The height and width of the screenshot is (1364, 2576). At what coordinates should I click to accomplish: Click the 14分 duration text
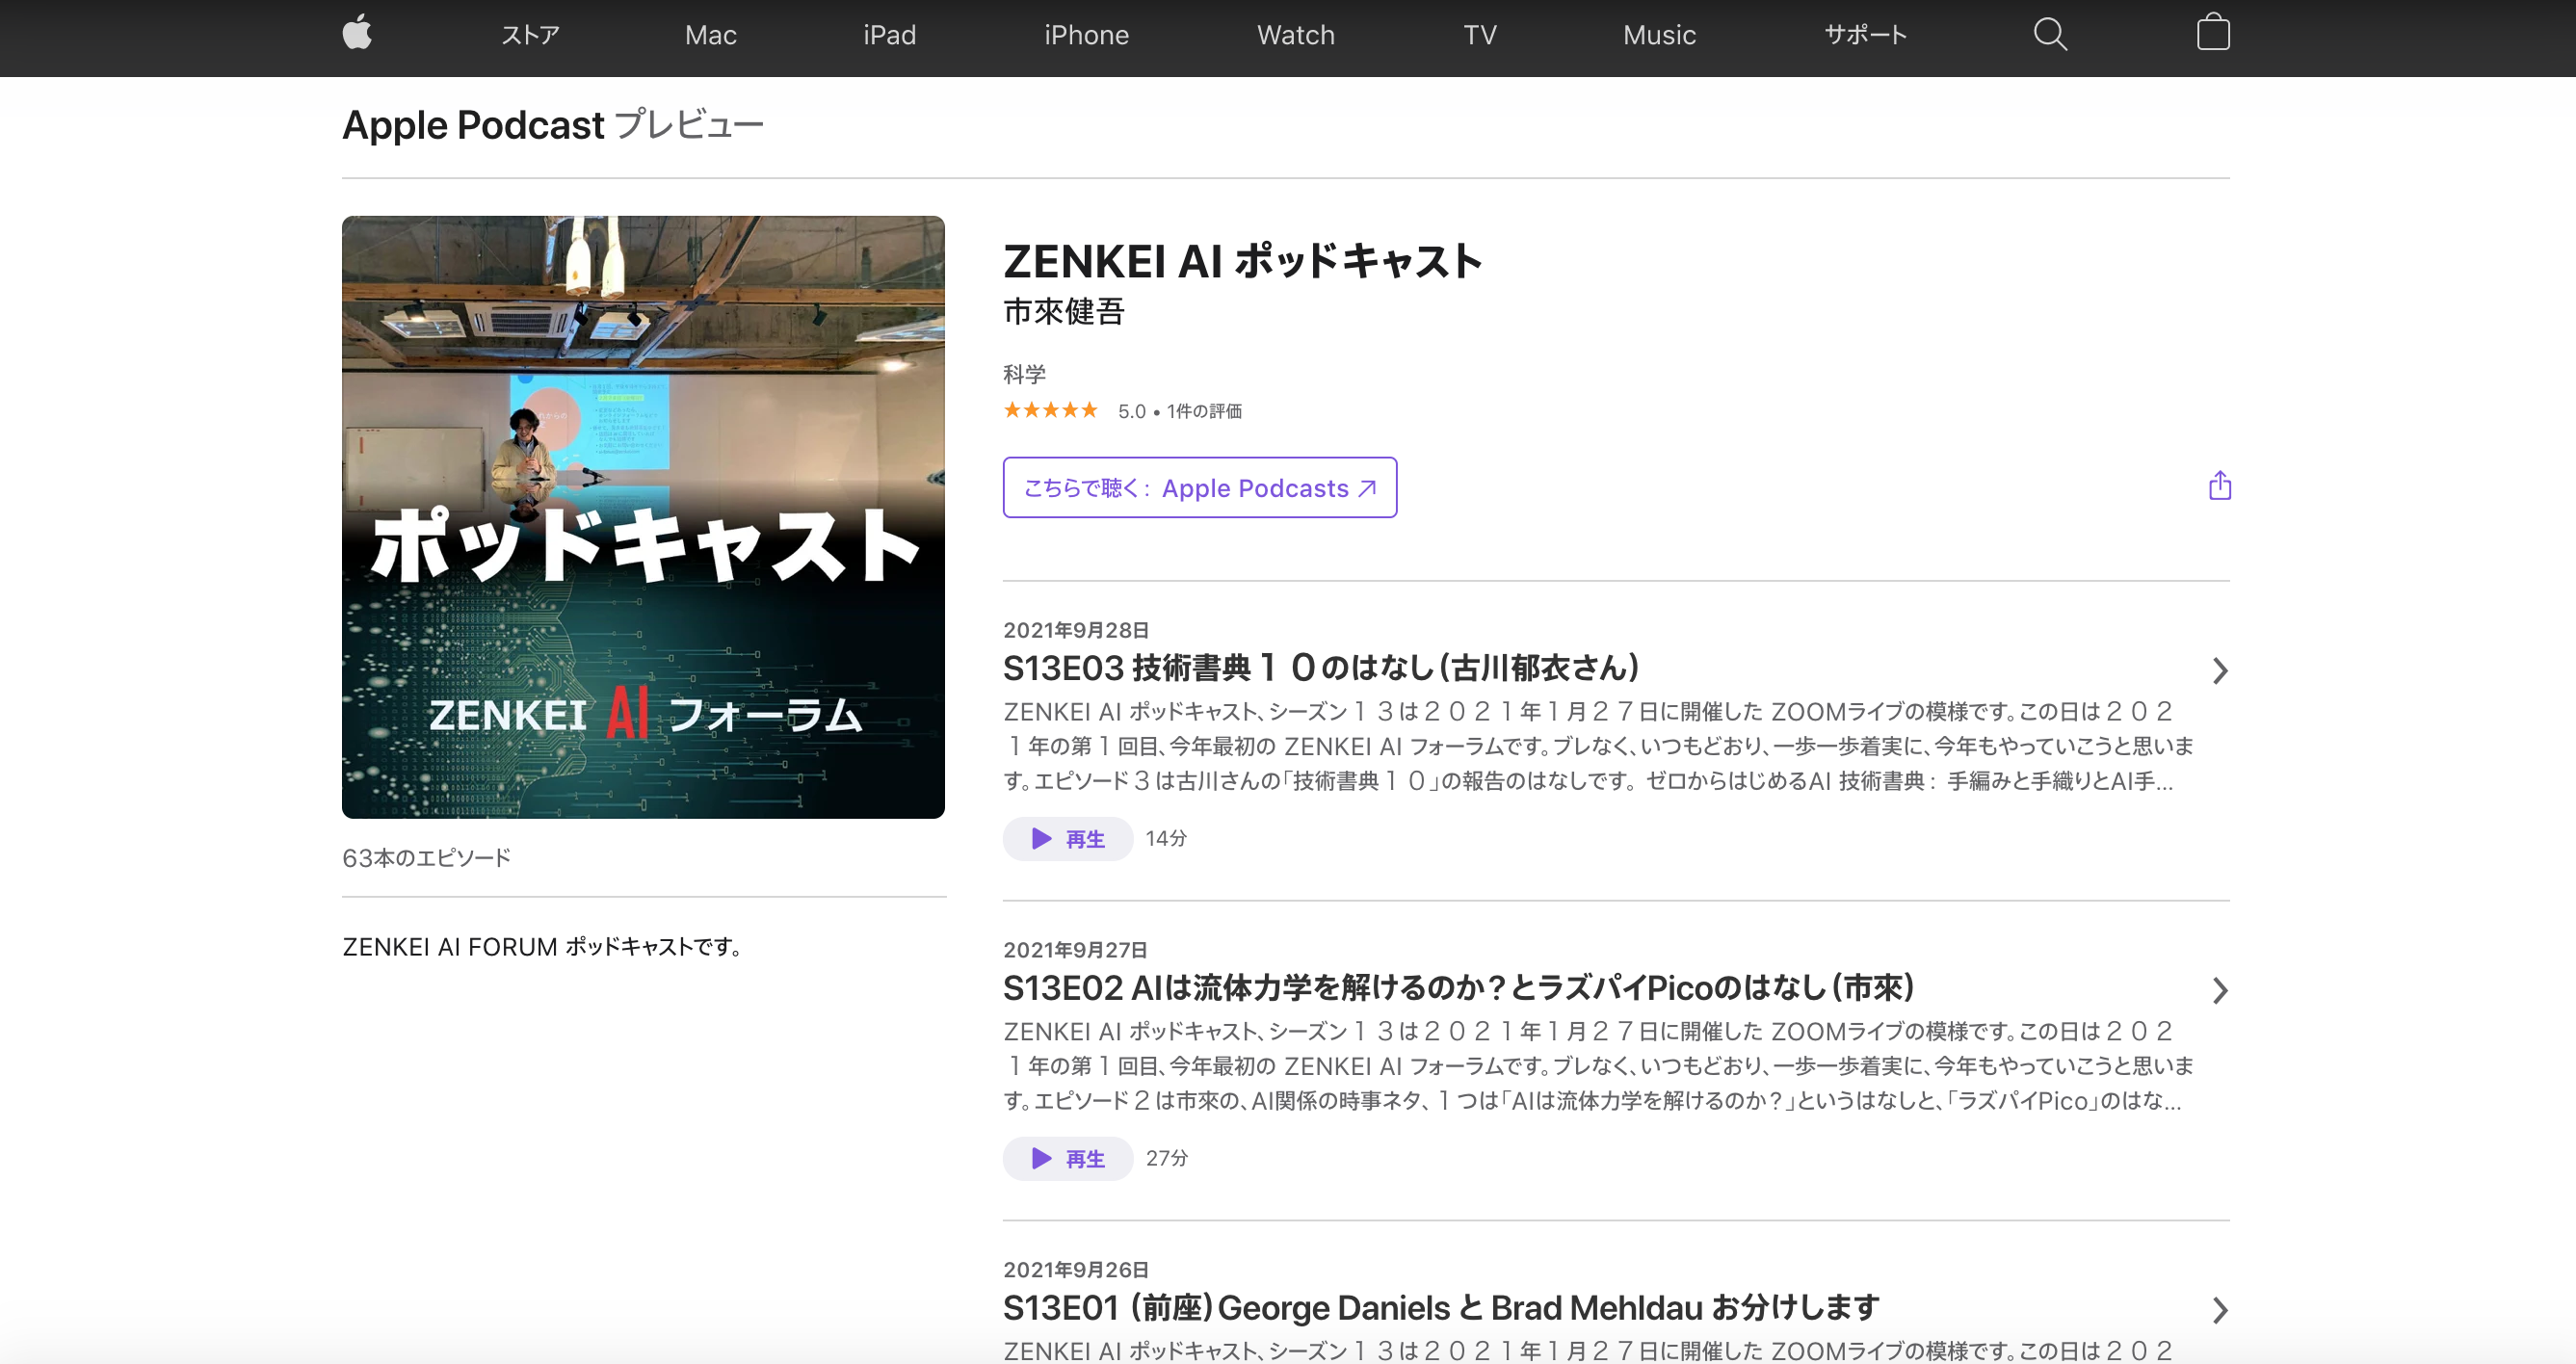coord(1166,839)
